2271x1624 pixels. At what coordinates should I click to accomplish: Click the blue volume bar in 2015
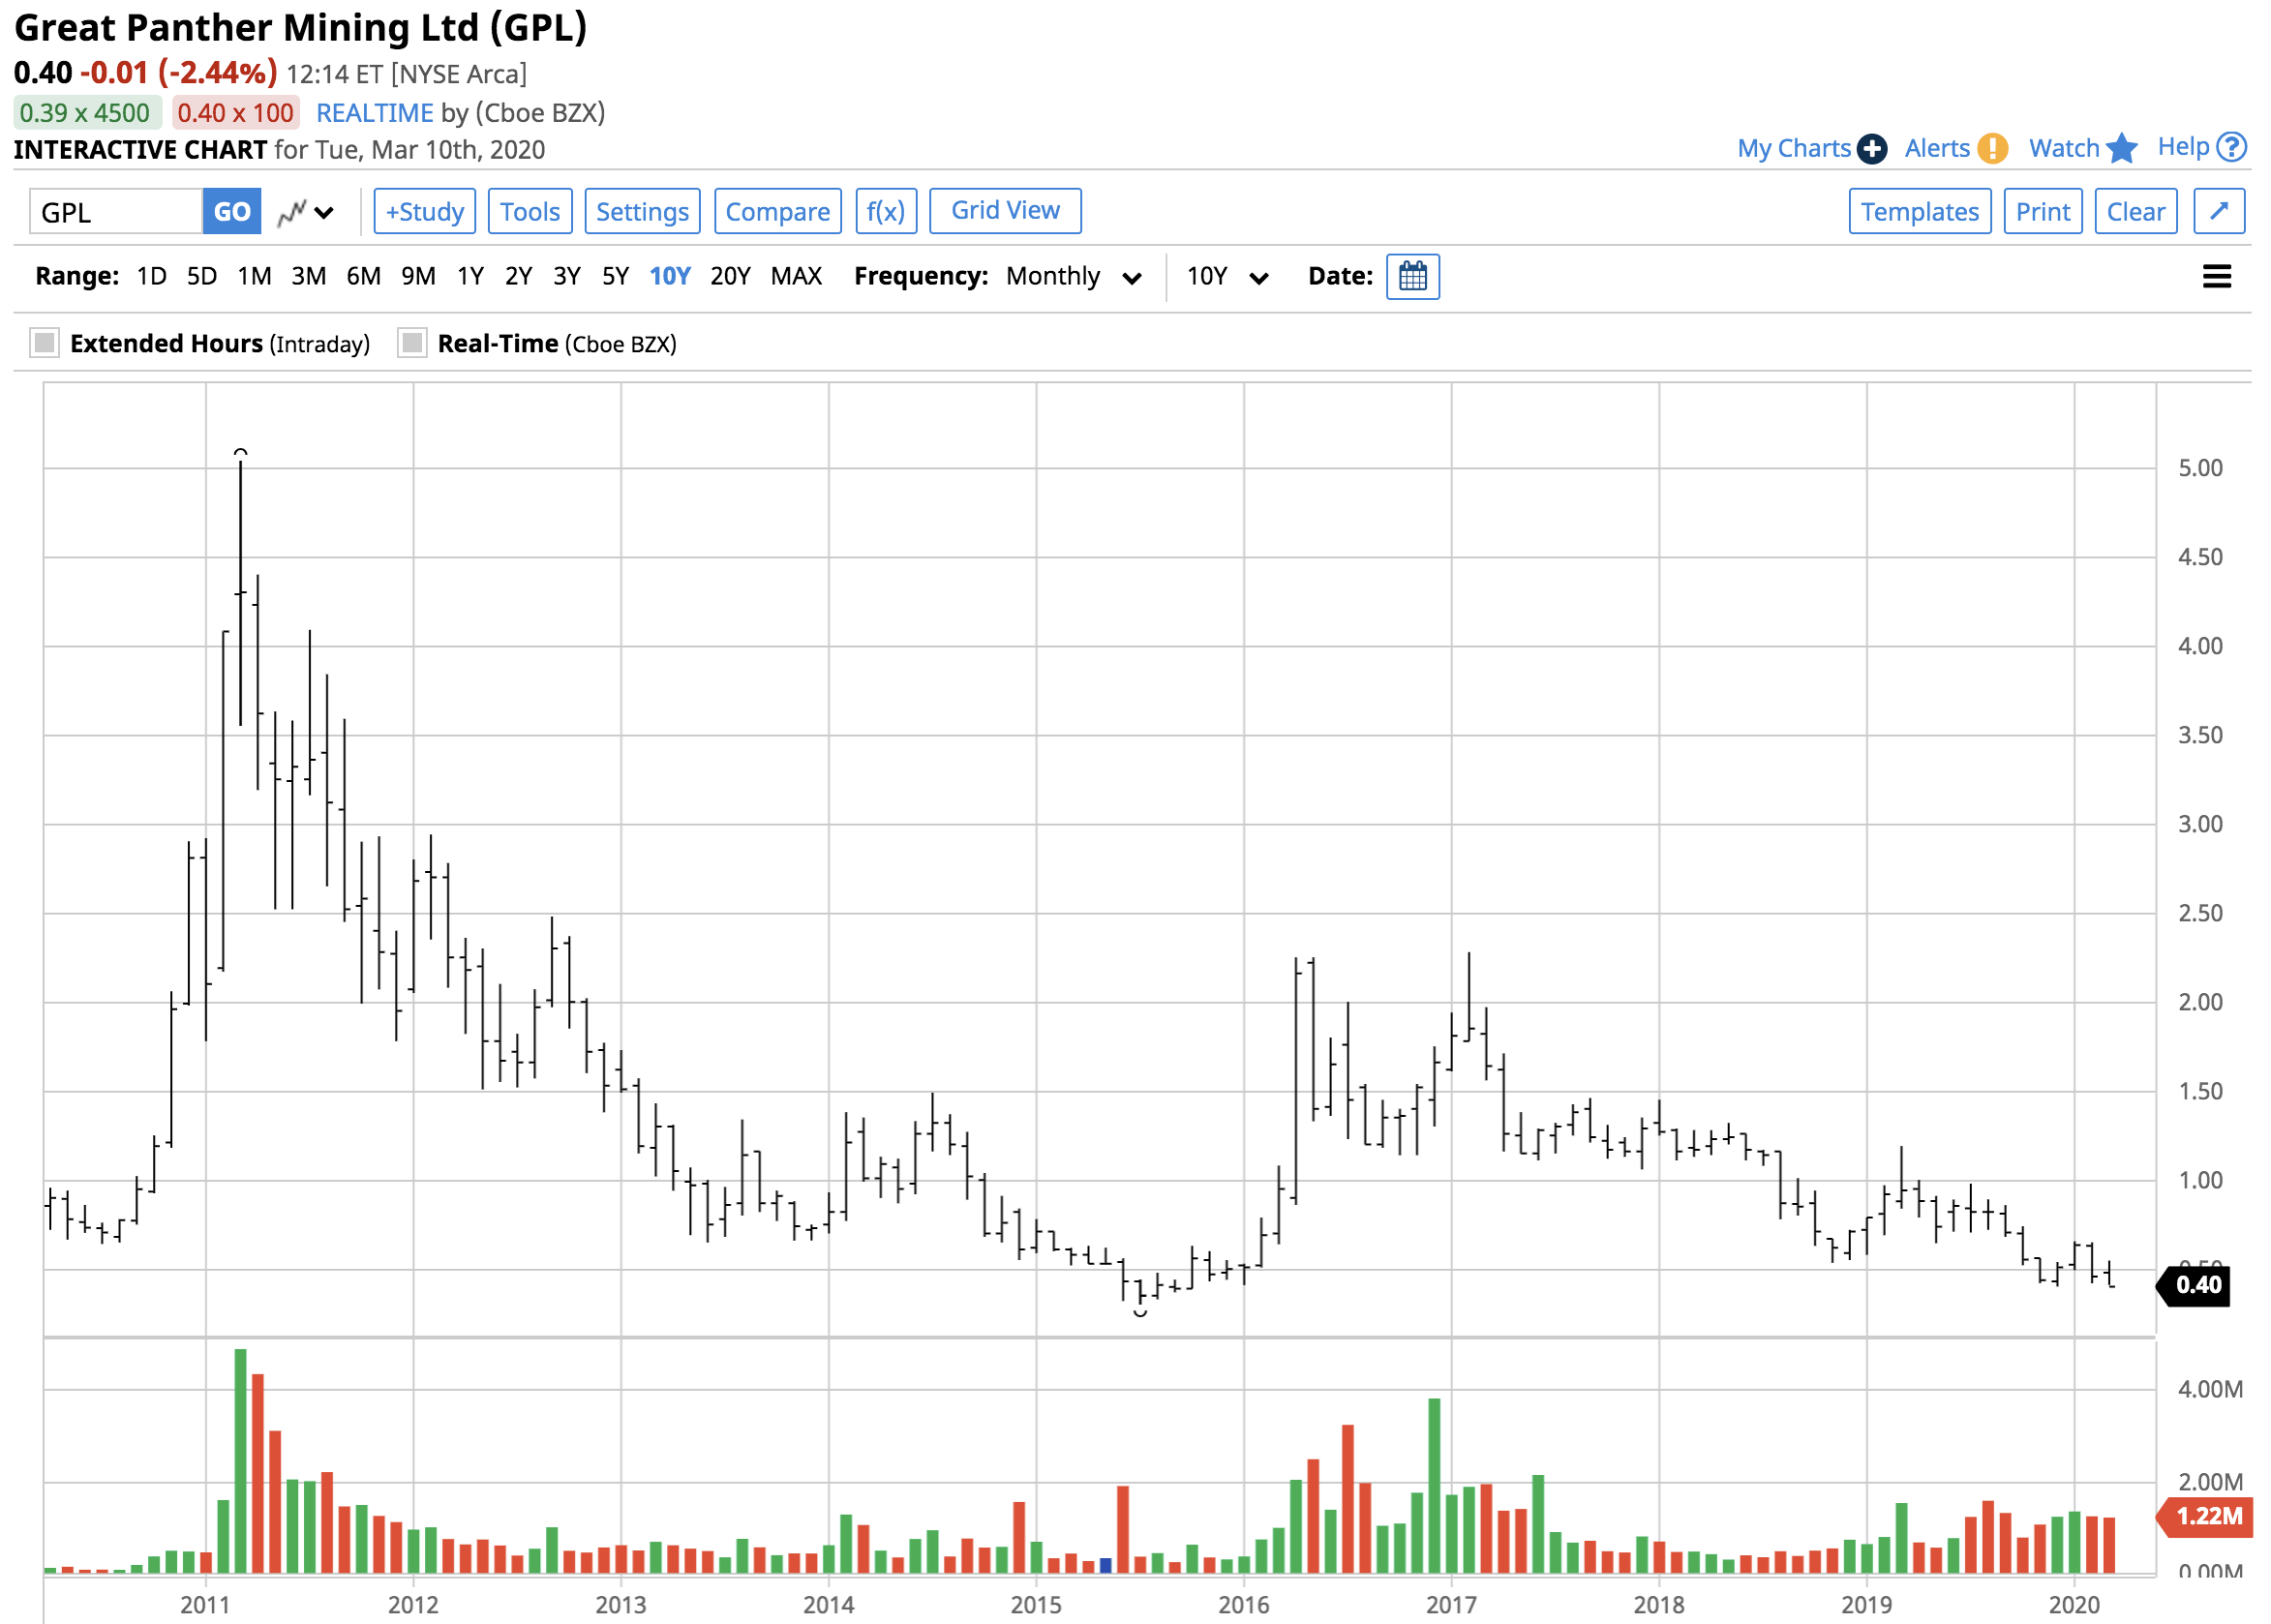1105,1565
